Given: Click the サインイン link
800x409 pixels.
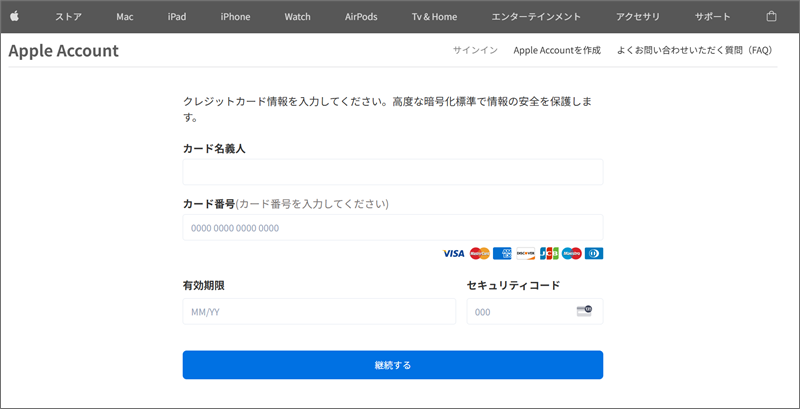Looking at the screenshot, I should (x=475, y=50).
